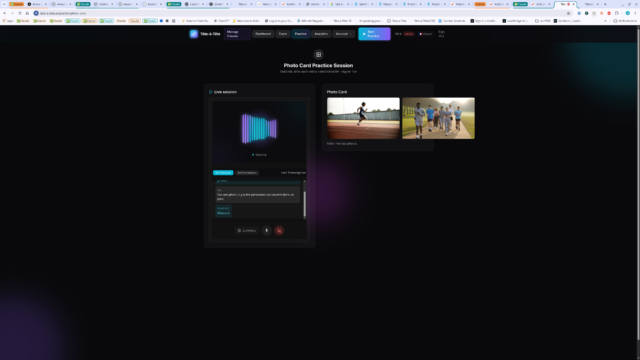
Task: Open the browser extensions puzzle icon
Action: click(617, 13)
